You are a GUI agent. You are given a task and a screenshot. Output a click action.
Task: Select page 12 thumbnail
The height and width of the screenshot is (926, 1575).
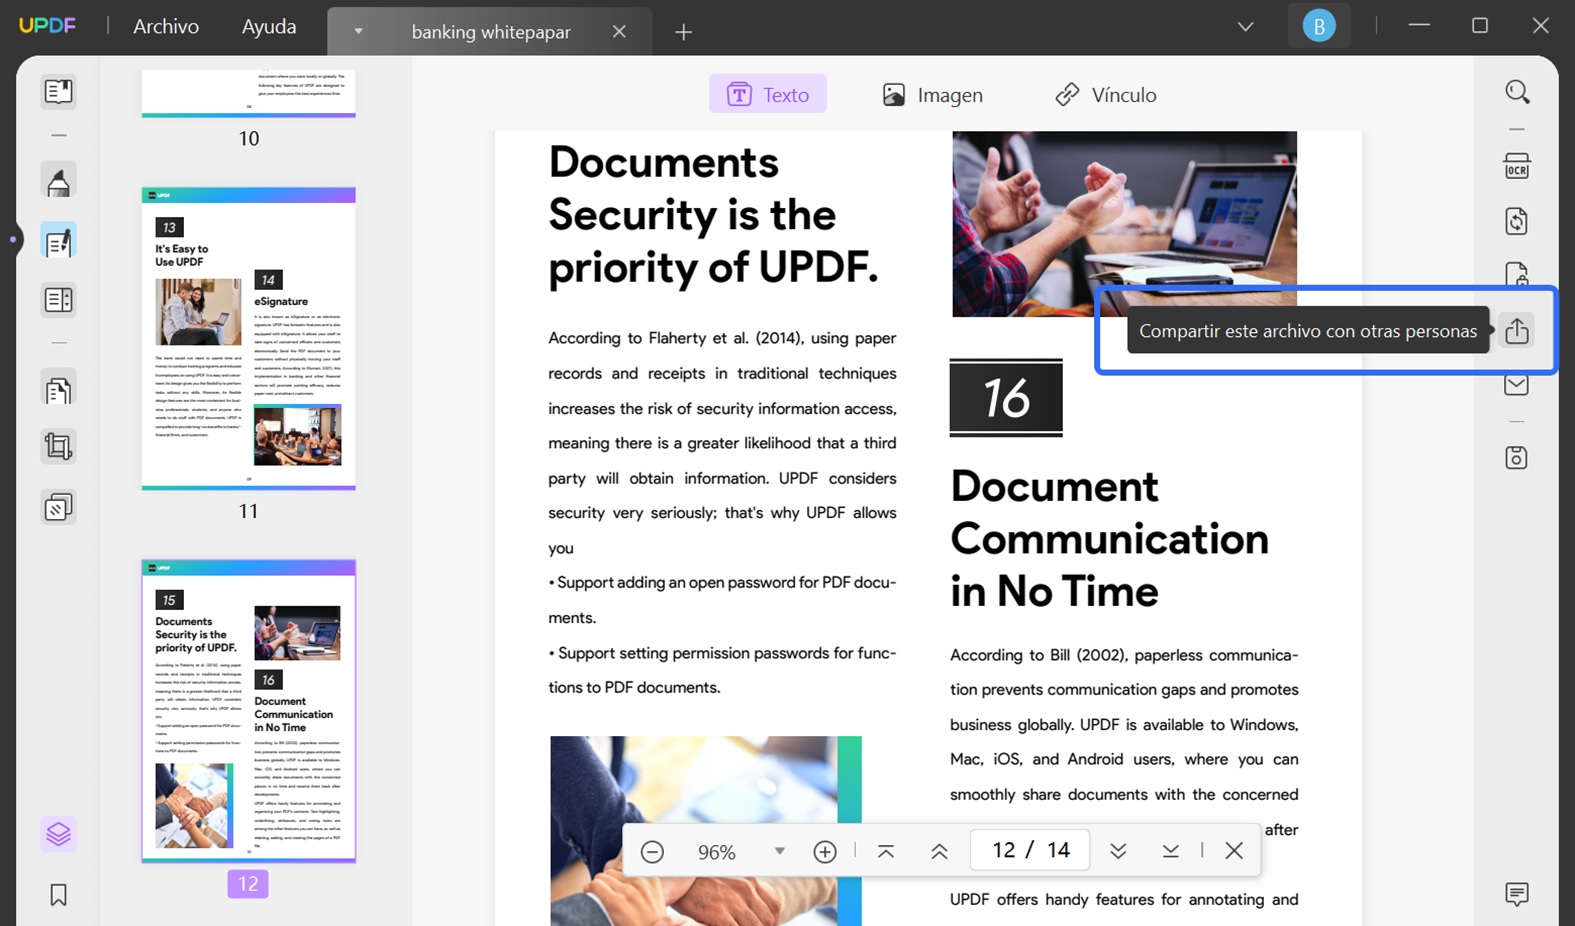[248, 711]
